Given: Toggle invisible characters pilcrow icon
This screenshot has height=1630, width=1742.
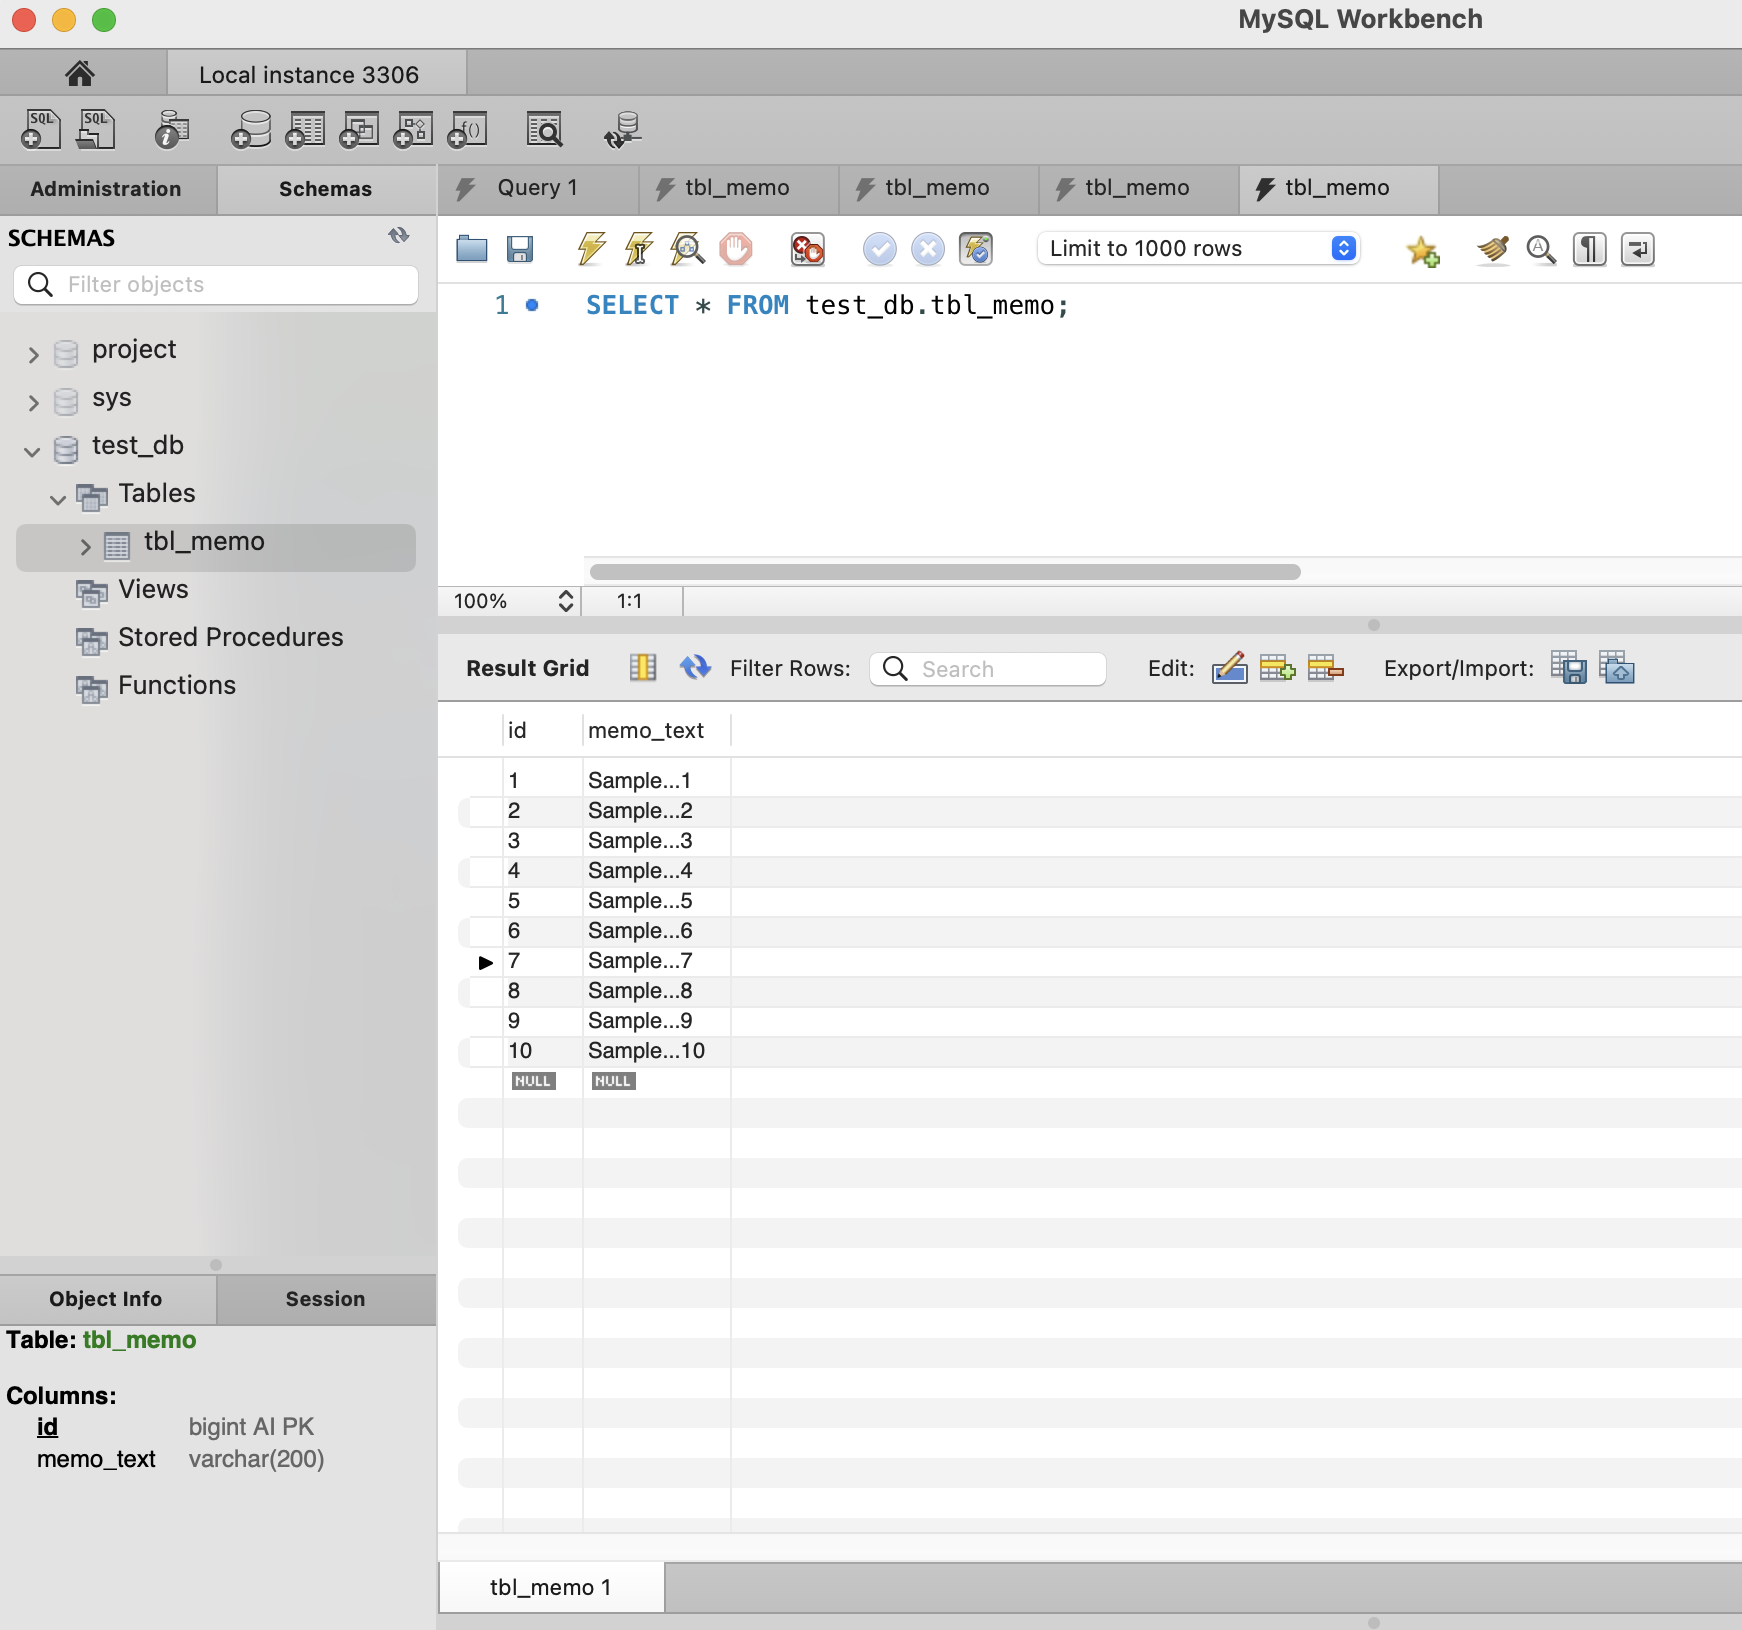Looking at the screenshot, I should point(1589,249).
